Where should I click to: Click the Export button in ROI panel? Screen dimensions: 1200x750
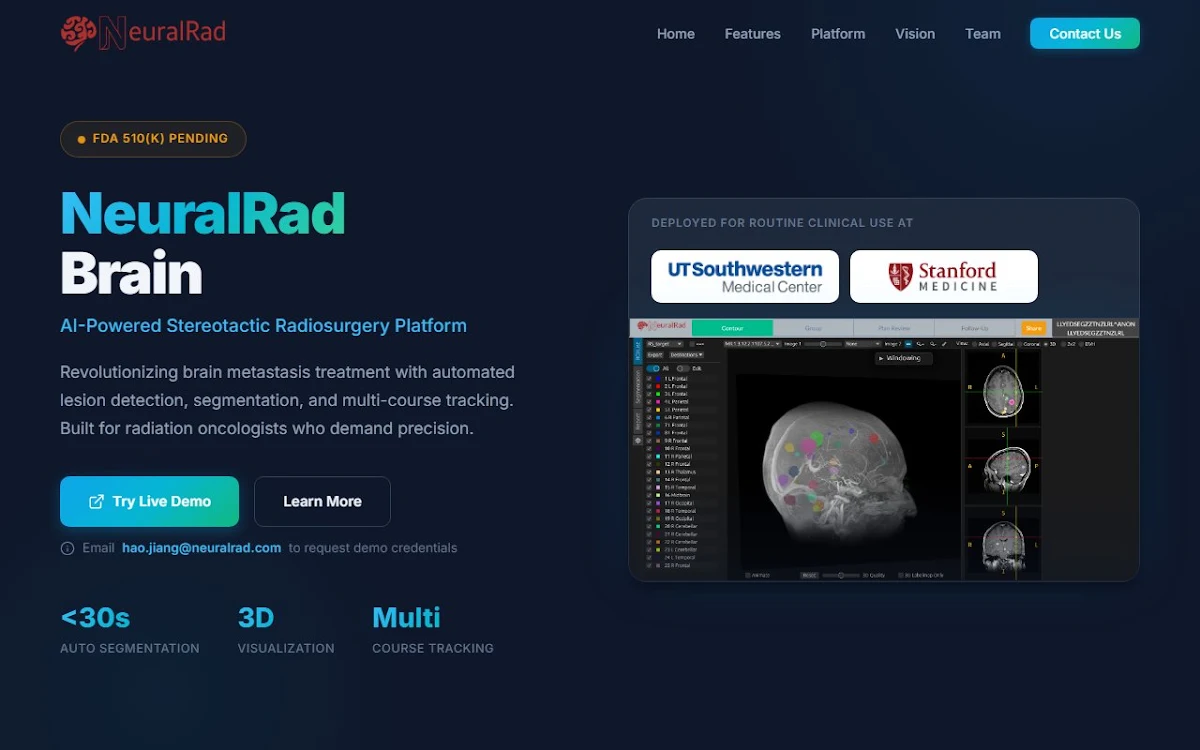pos(655,355)
